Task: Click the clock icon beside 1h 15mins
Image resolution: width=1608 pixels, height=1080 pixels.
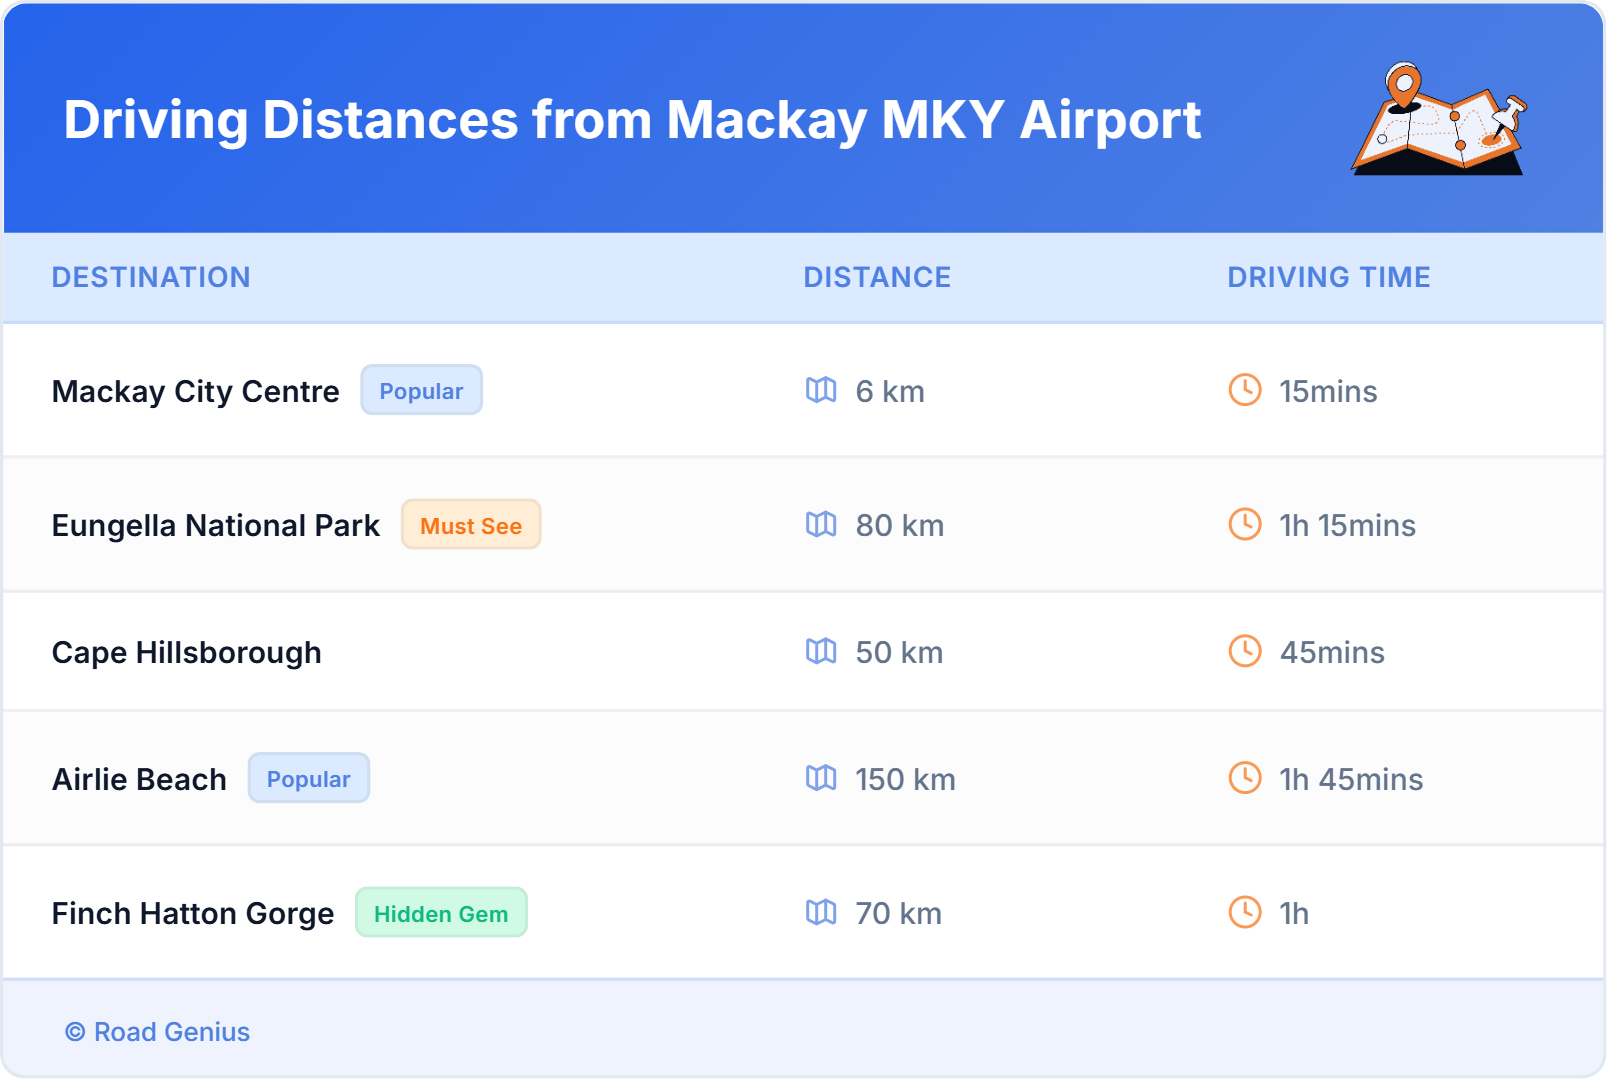Action: coord(1244,525)
